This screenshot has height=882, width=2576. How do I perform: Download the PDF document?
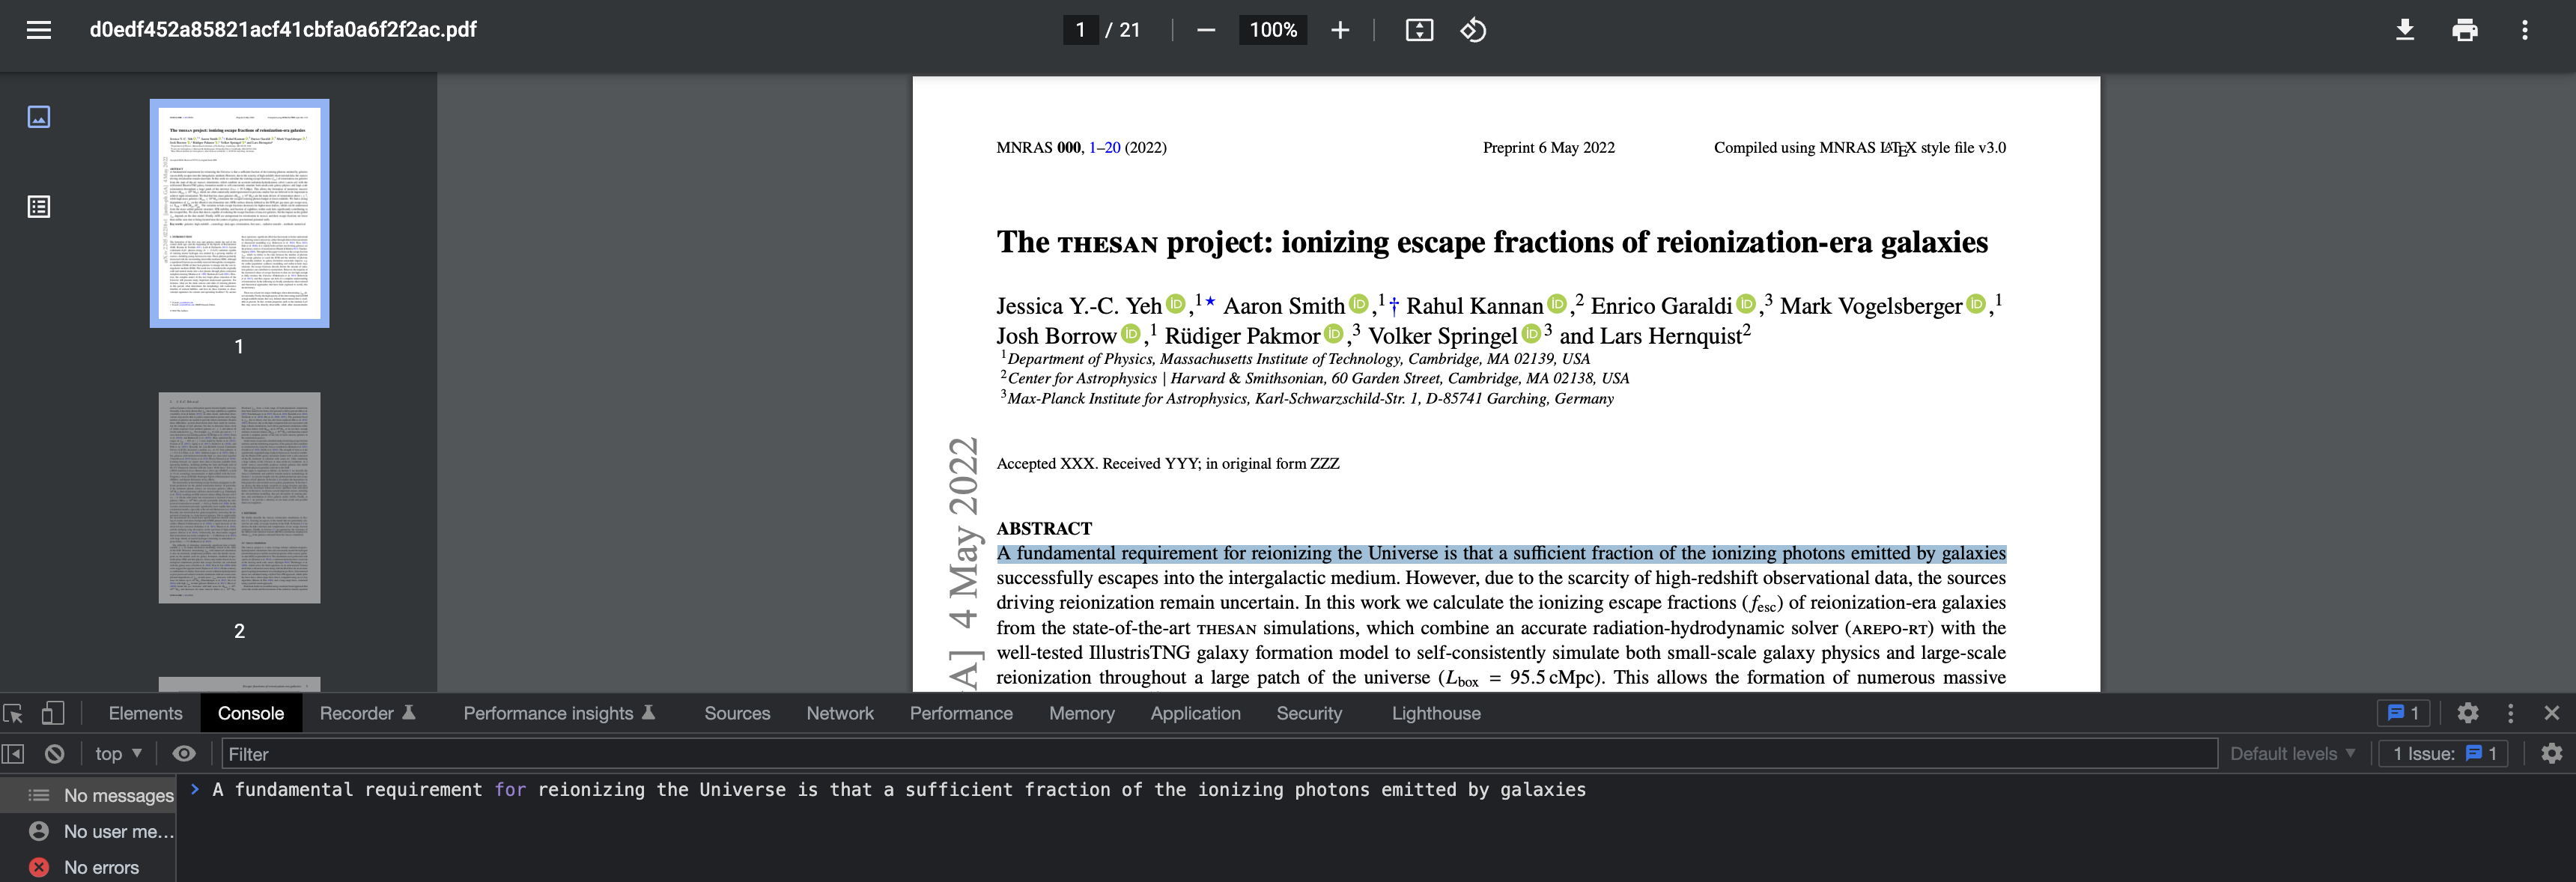(2404, 30)
